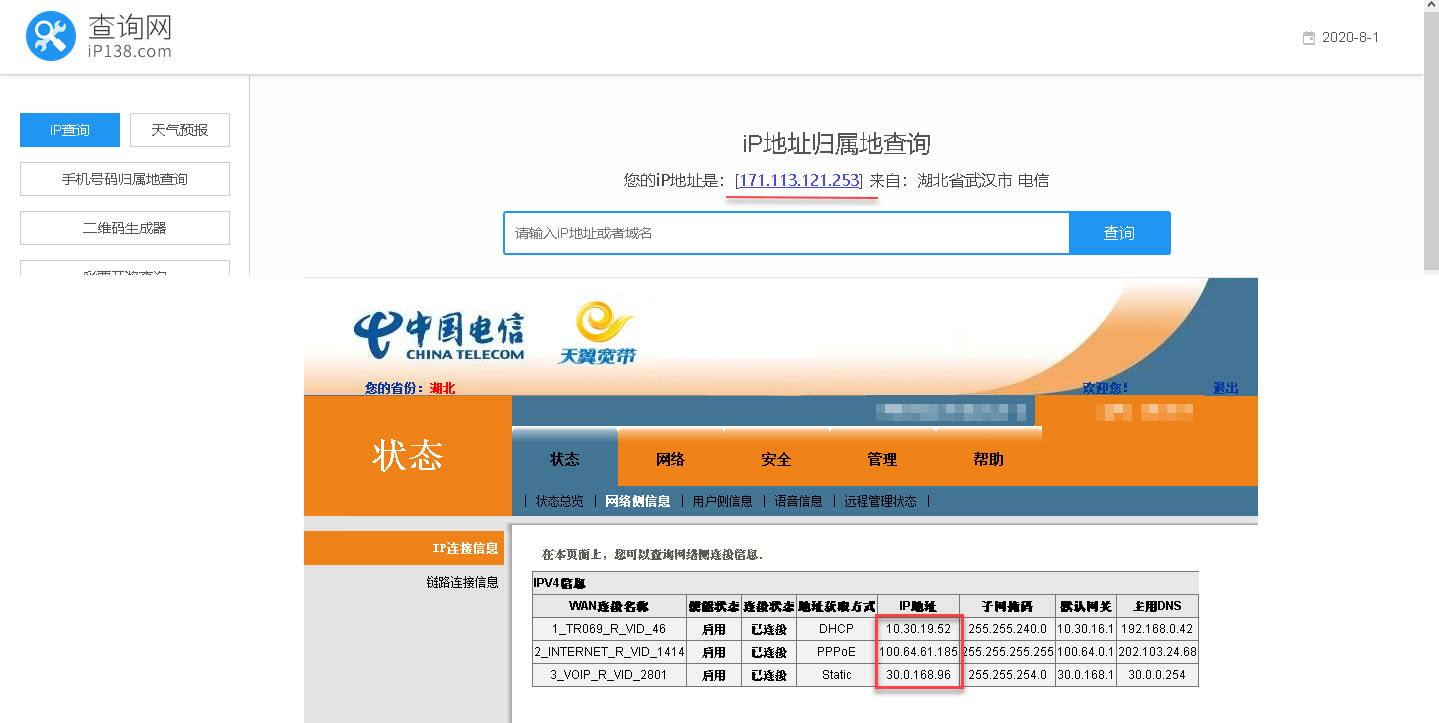Click the 171.113.121.253 IP link
The height and width of the screenshot is (723, 1439).
coord(799,180)
